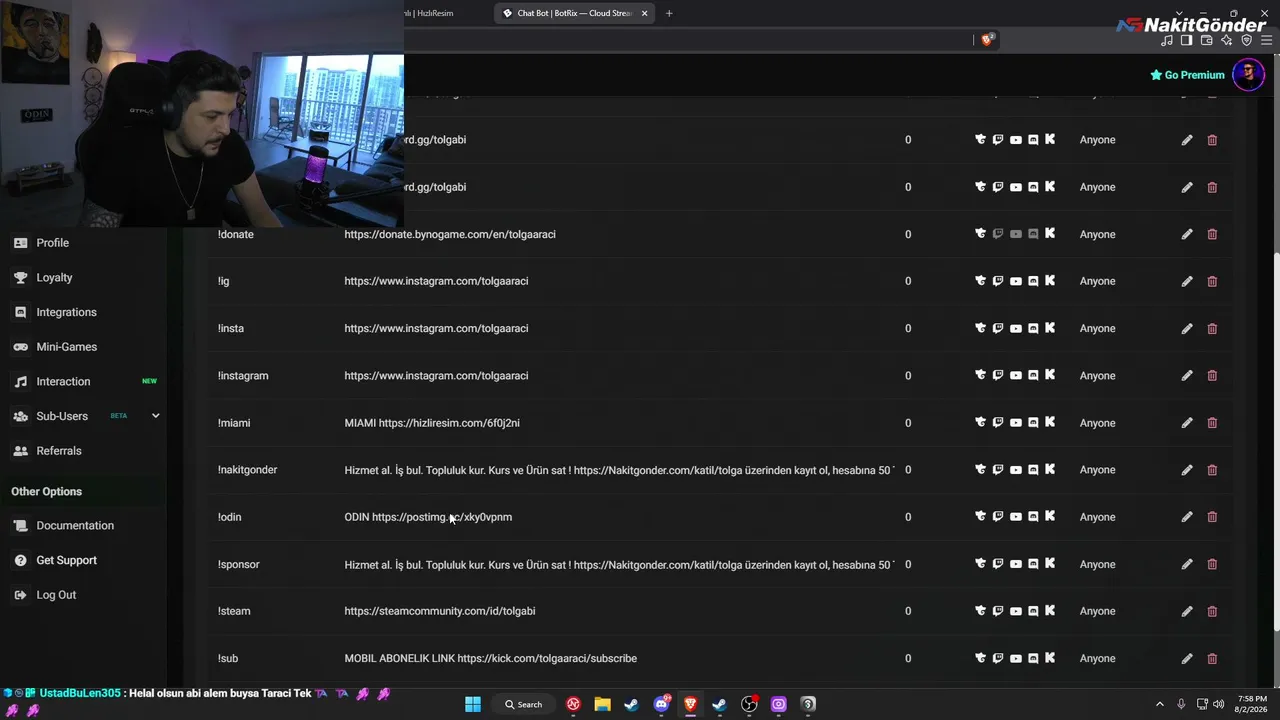Toggle YouTube platform for the !instagram command
The height and width of the screenshot is (720, 1280).
click(1015, 376)
